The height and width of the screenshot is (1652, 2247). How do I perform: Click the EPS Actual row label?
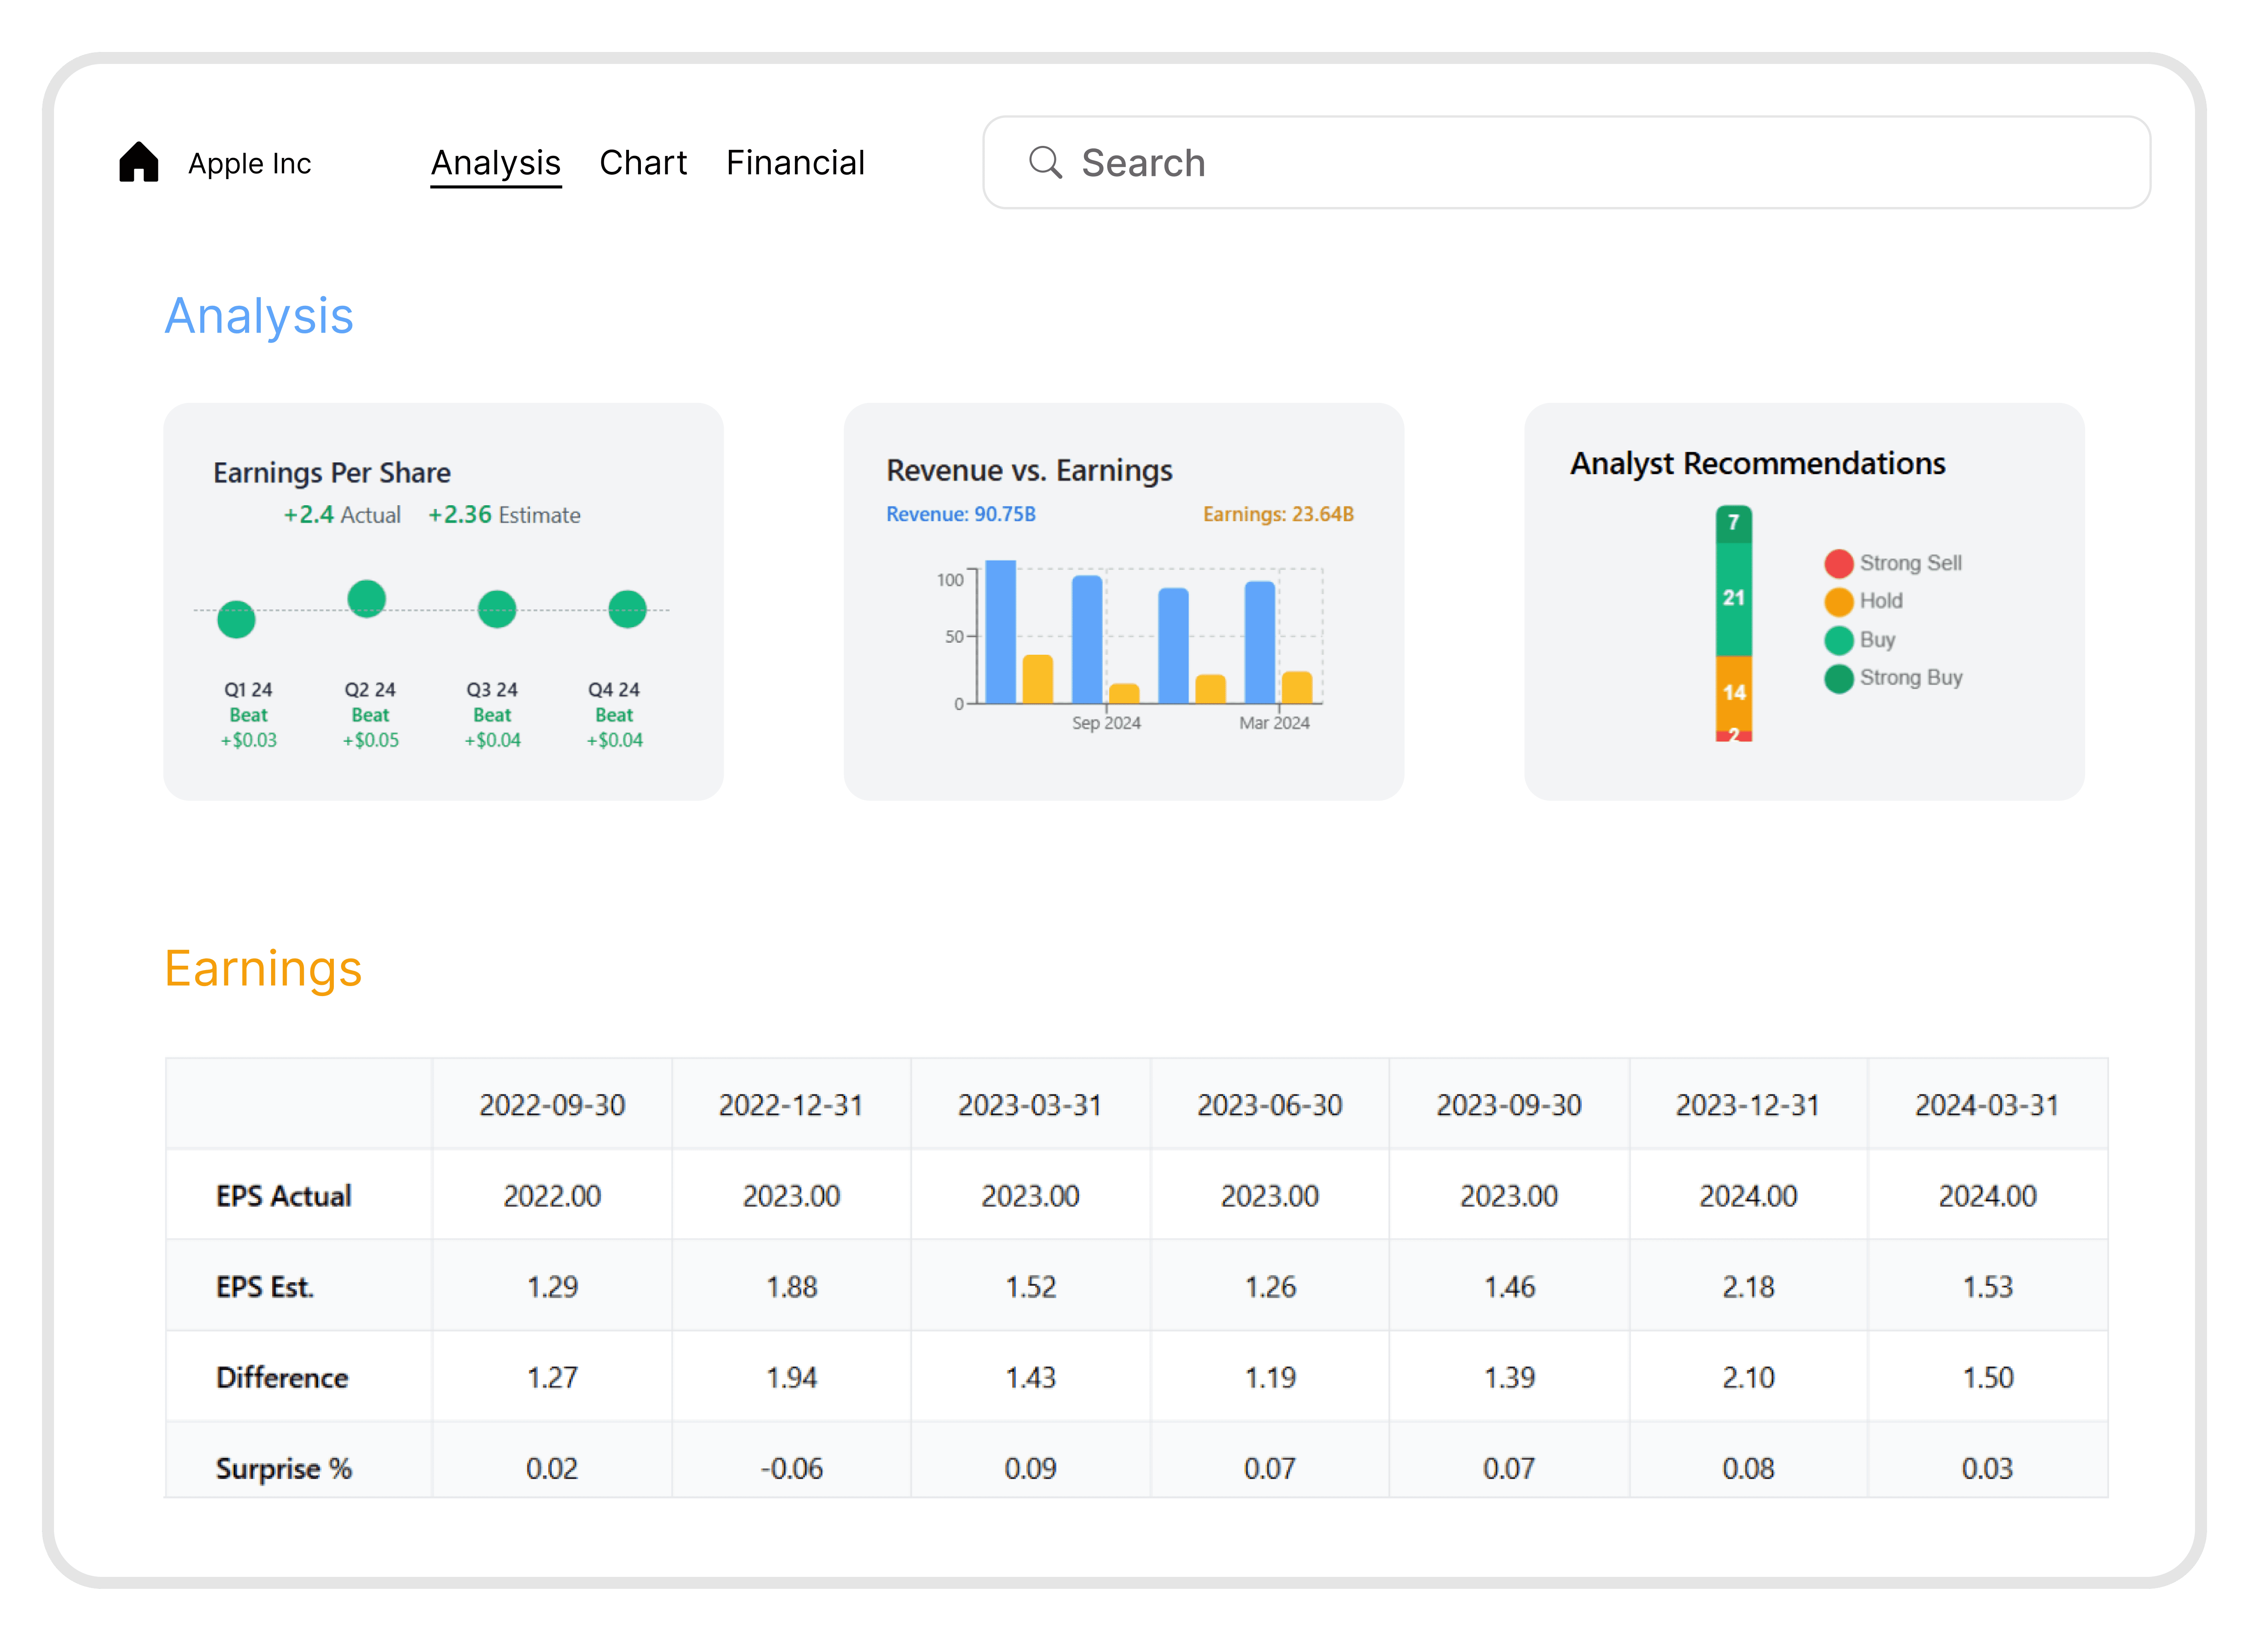(283, 1196)
